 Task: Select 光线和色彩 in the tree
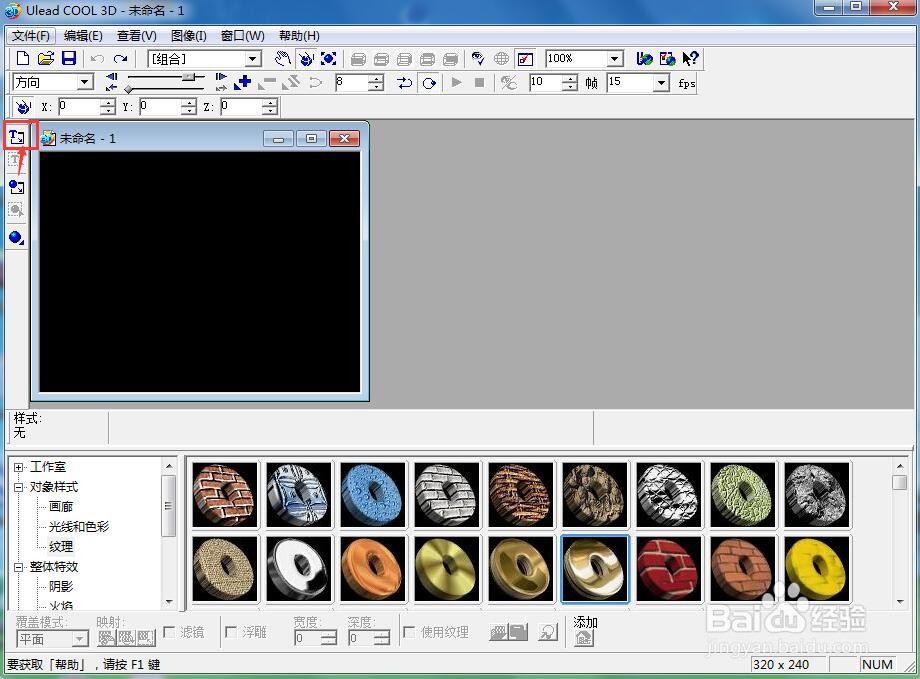point(79,526)
